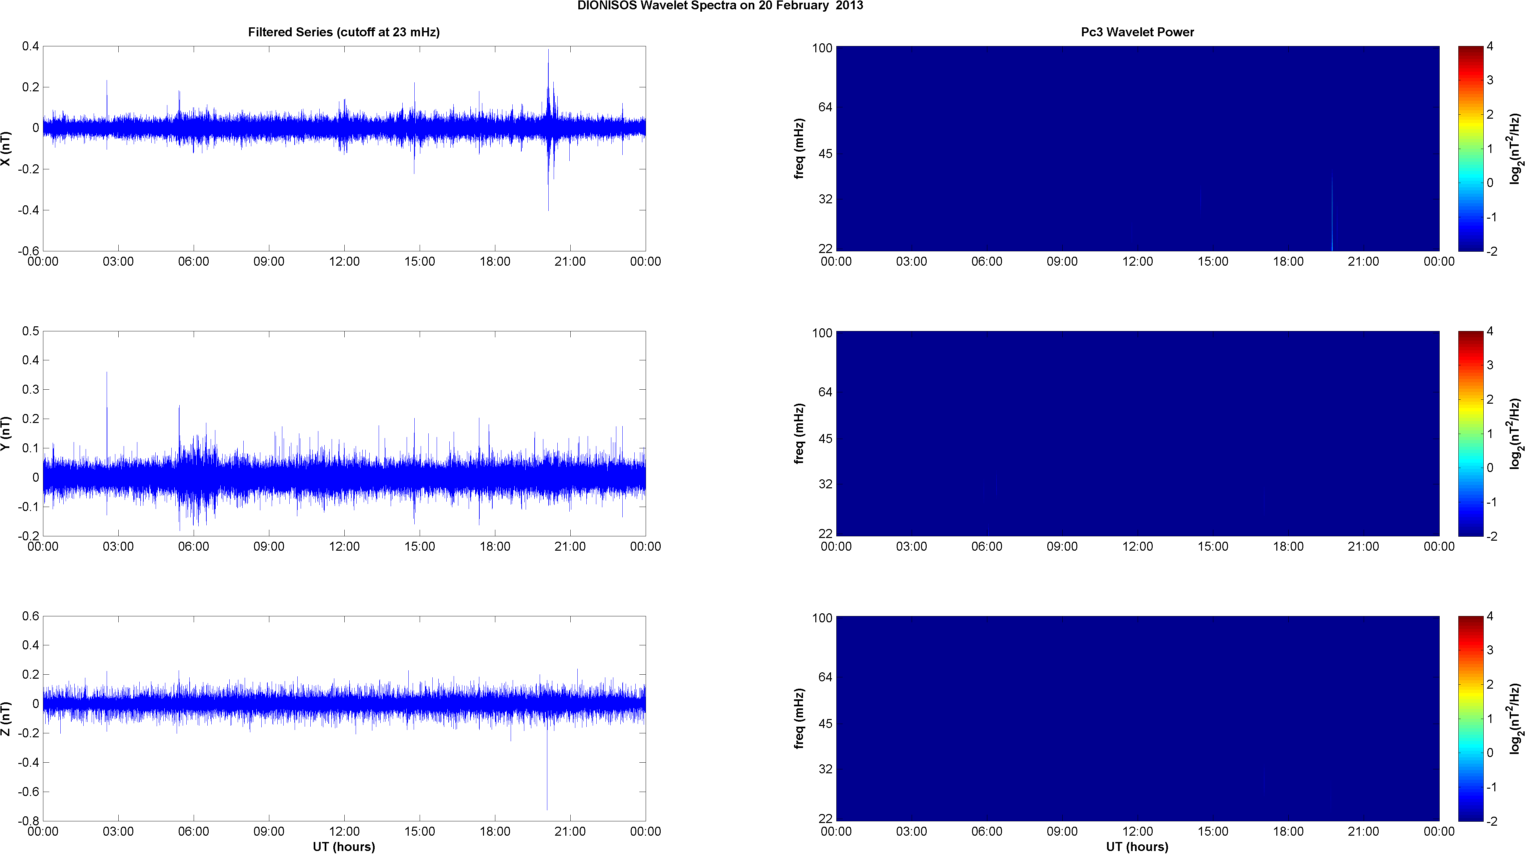Click the 0.5 tick on Y (nT) axis
The width and height of the screenshot is (1525, 854).
pyautogui.click(x=30, y=331)
